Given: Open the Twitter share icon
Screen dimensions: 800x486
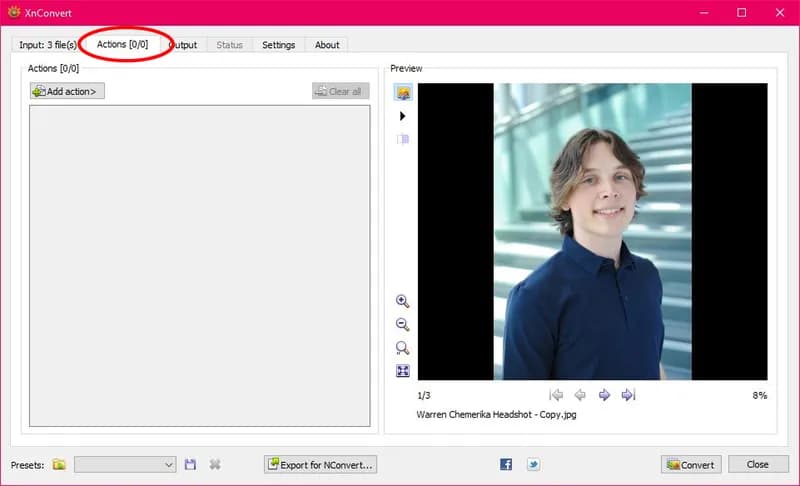Looking at the screenshot, I should pyautogui.click(x=533, y=464).
